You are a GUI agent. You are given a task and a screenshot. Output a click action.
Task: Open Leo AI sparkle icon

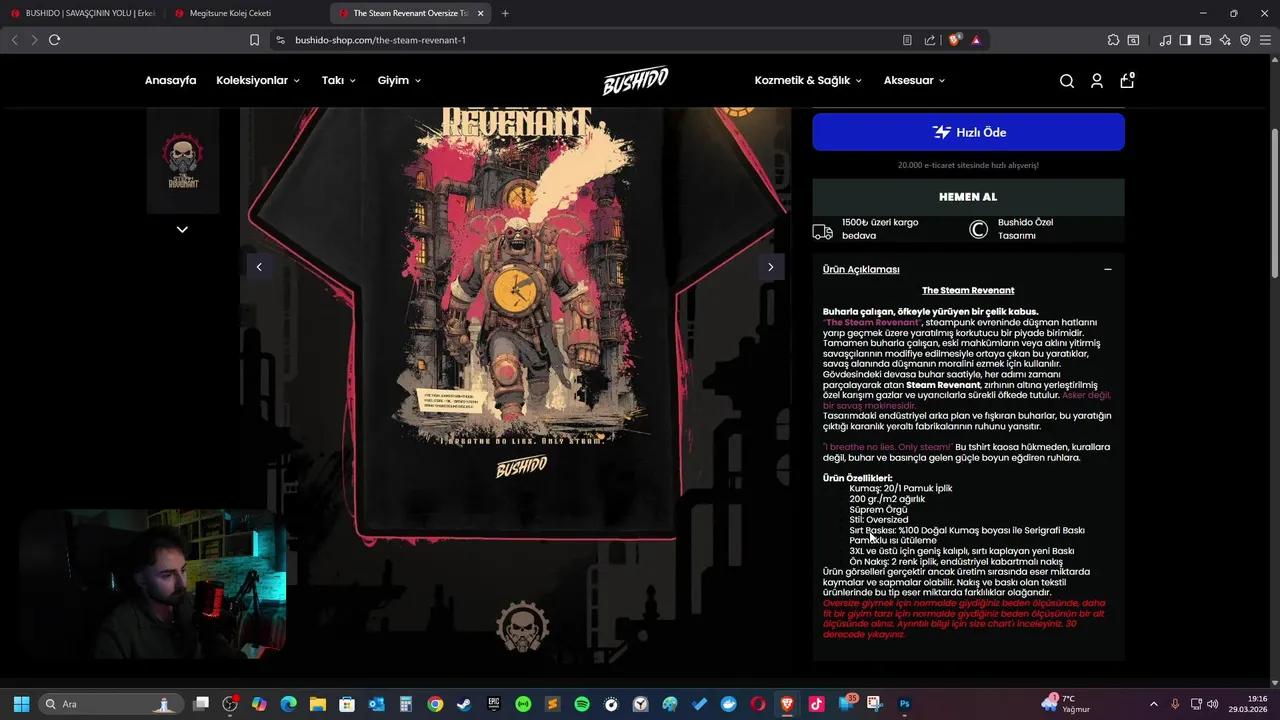click(x=1225, y=40)
